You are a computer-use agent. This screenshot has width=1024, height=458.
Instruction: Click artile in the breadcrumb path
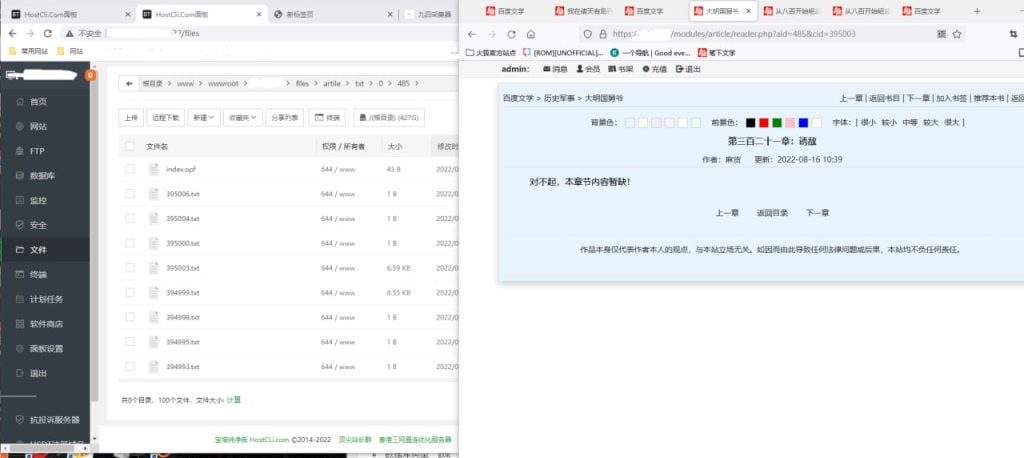coord(331,84)
